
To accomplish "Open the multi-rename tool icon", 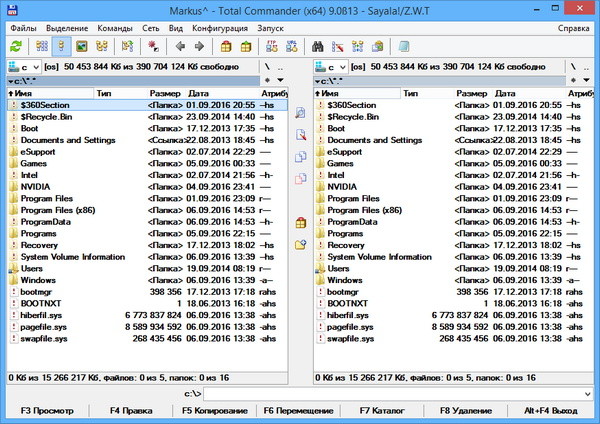I will pyautogui.click(x=338, y=47).
